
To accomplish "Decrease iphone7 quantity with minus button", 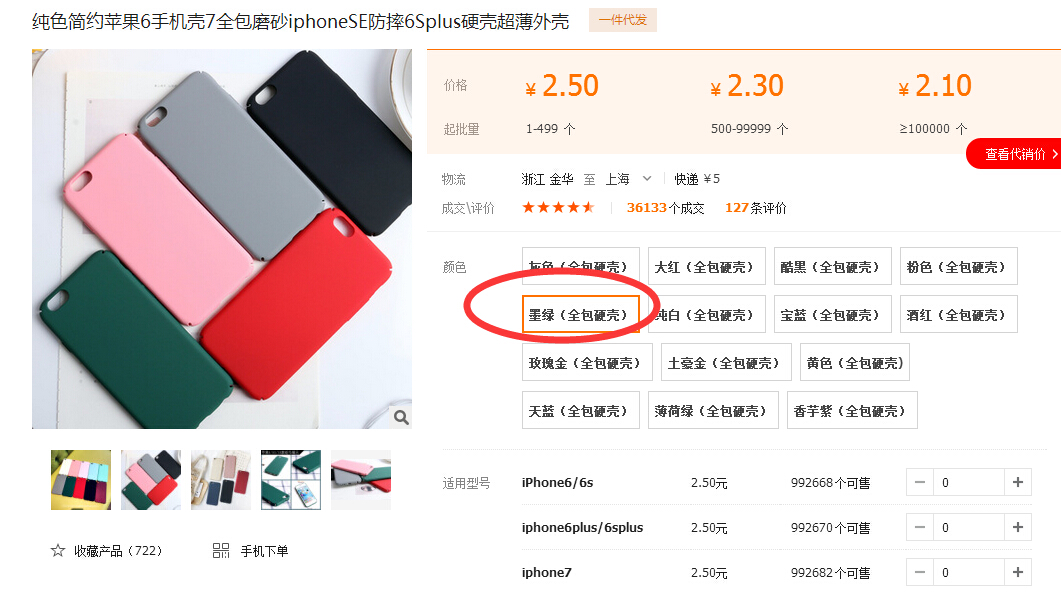I will click(920, 572).
